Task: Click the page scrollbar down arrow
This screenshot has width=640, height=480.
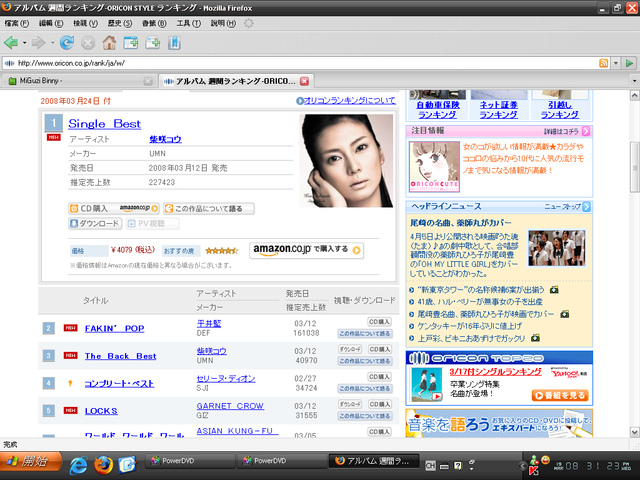Action: (x=635, y=432)
